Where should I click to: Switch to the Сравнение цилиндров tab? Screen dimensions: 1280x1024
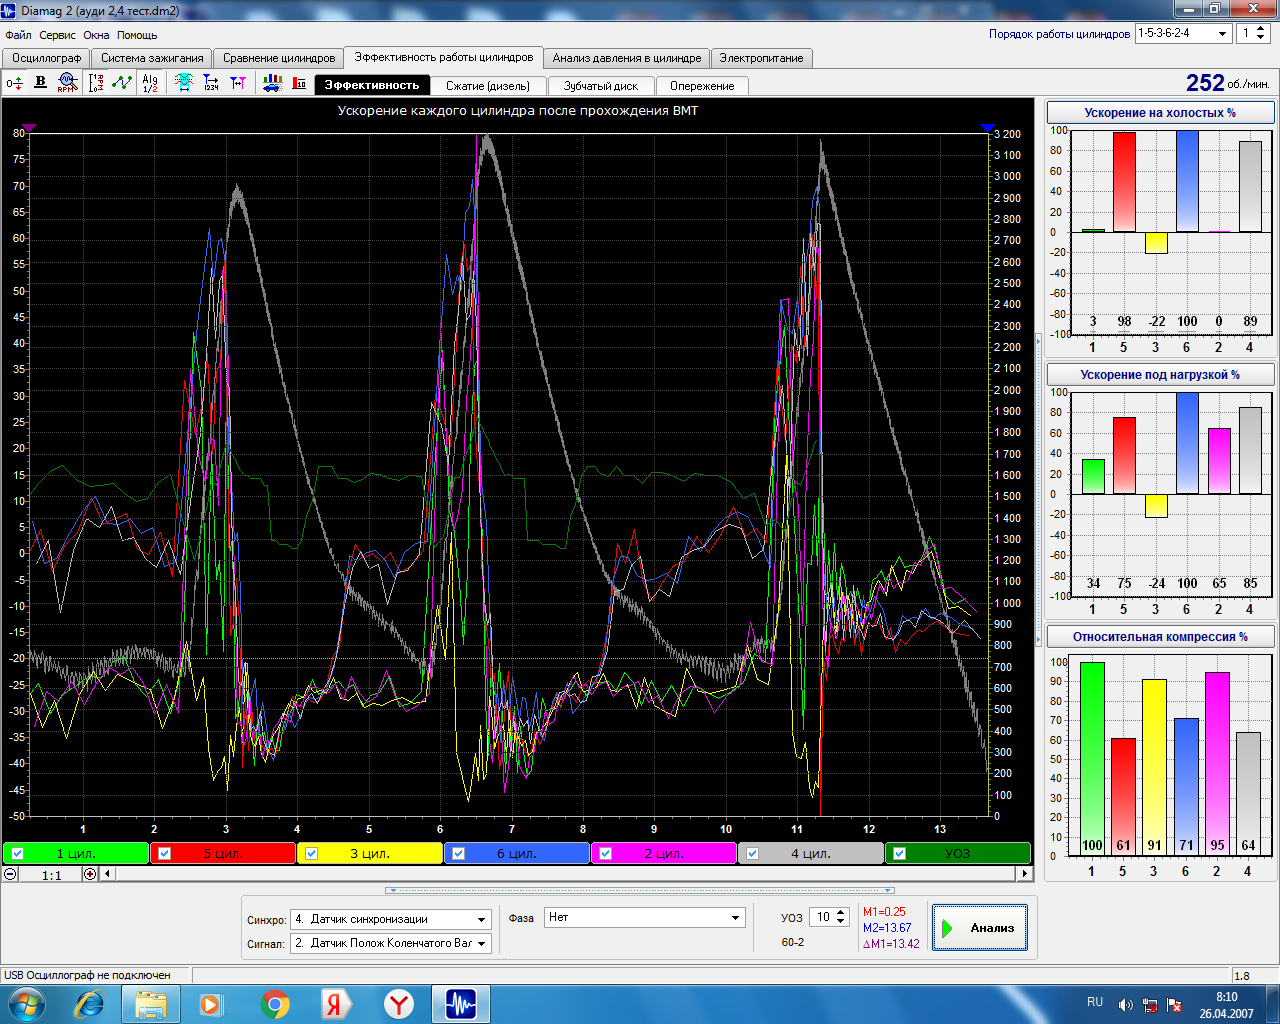coord(279,58)
